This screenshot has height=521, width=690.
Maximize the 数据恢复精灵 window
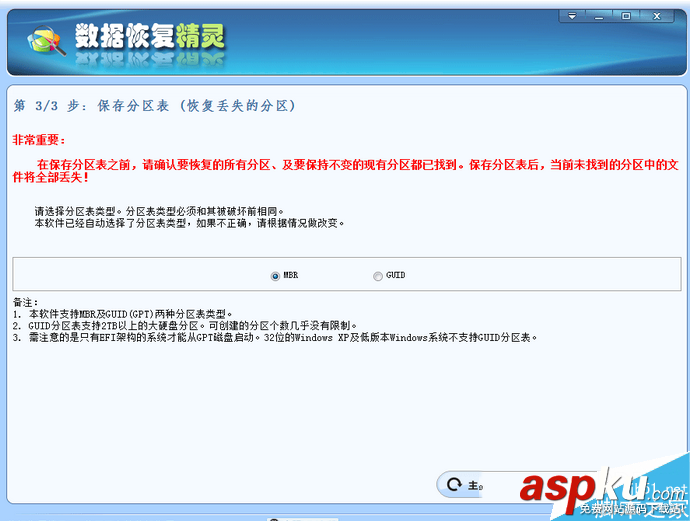626,16
